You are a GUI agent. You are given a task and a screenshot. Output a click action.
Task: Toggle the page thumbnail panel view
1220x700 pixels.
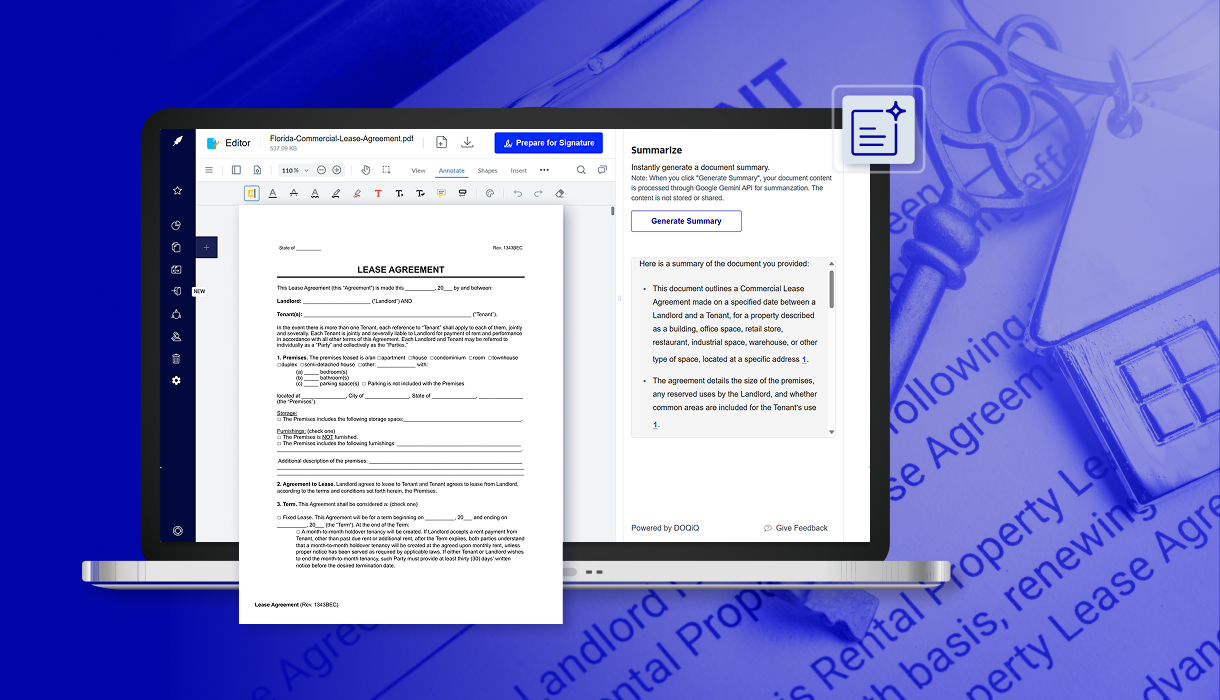pyautogui.click(x=236, y=170)
